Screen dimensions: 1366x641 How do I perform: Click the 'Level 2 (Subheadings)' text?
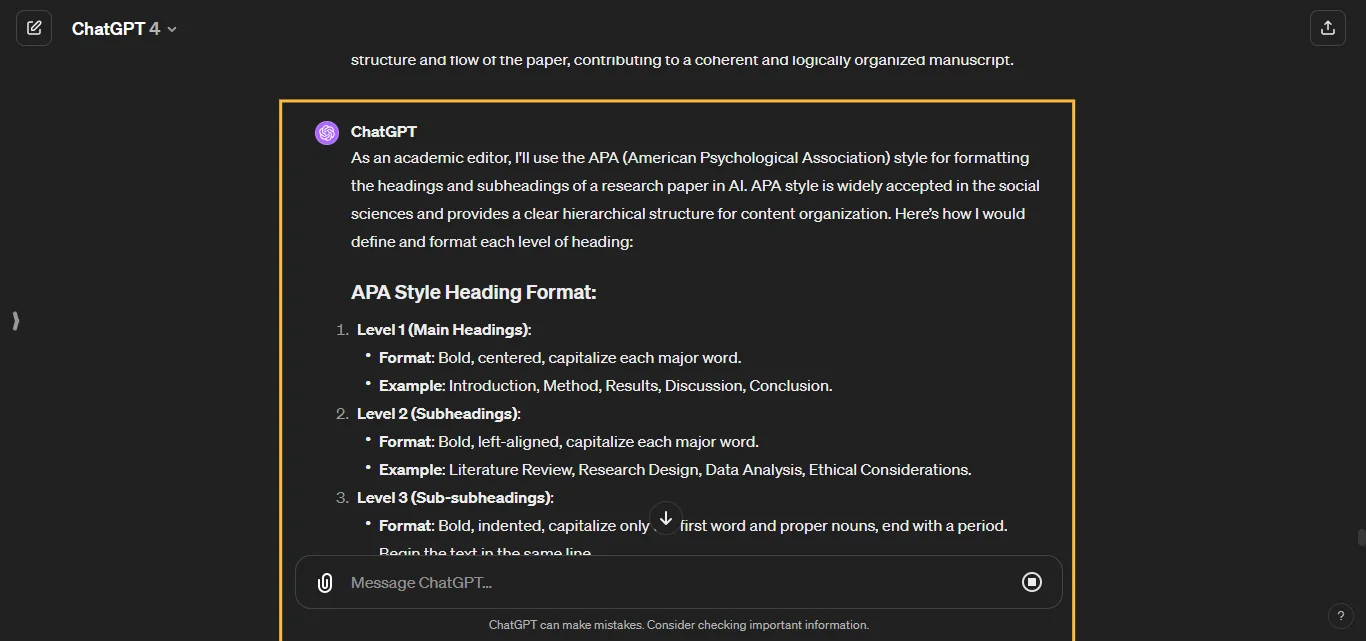click(x=438, y=414)
